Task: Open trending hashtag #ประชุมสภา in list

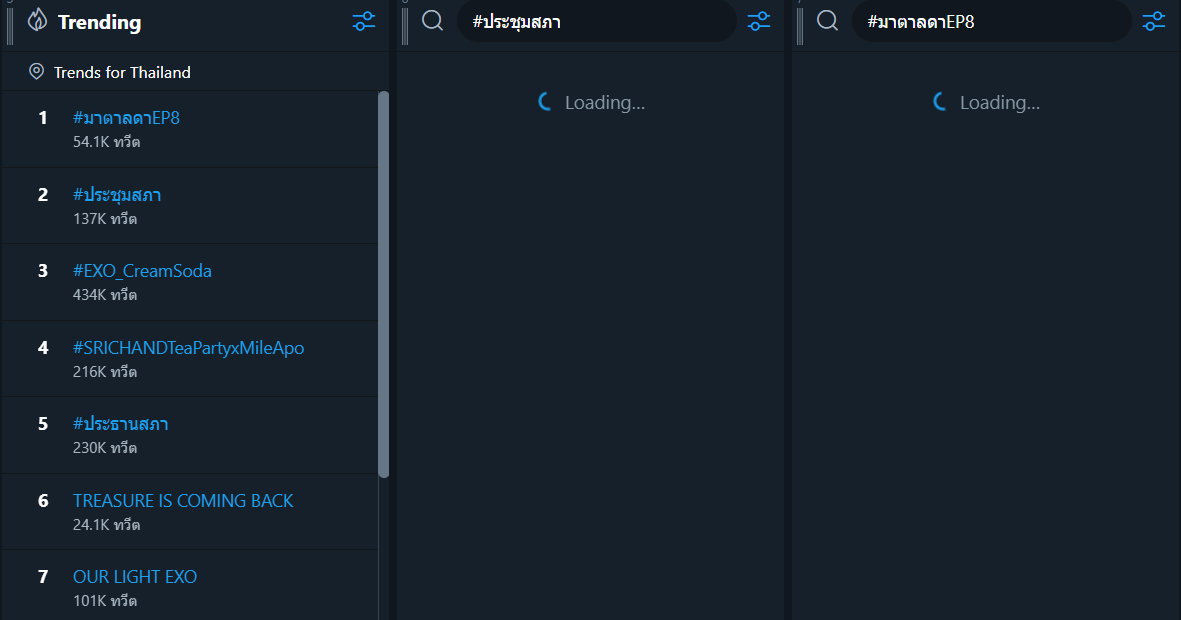Action: pos(117,194)
